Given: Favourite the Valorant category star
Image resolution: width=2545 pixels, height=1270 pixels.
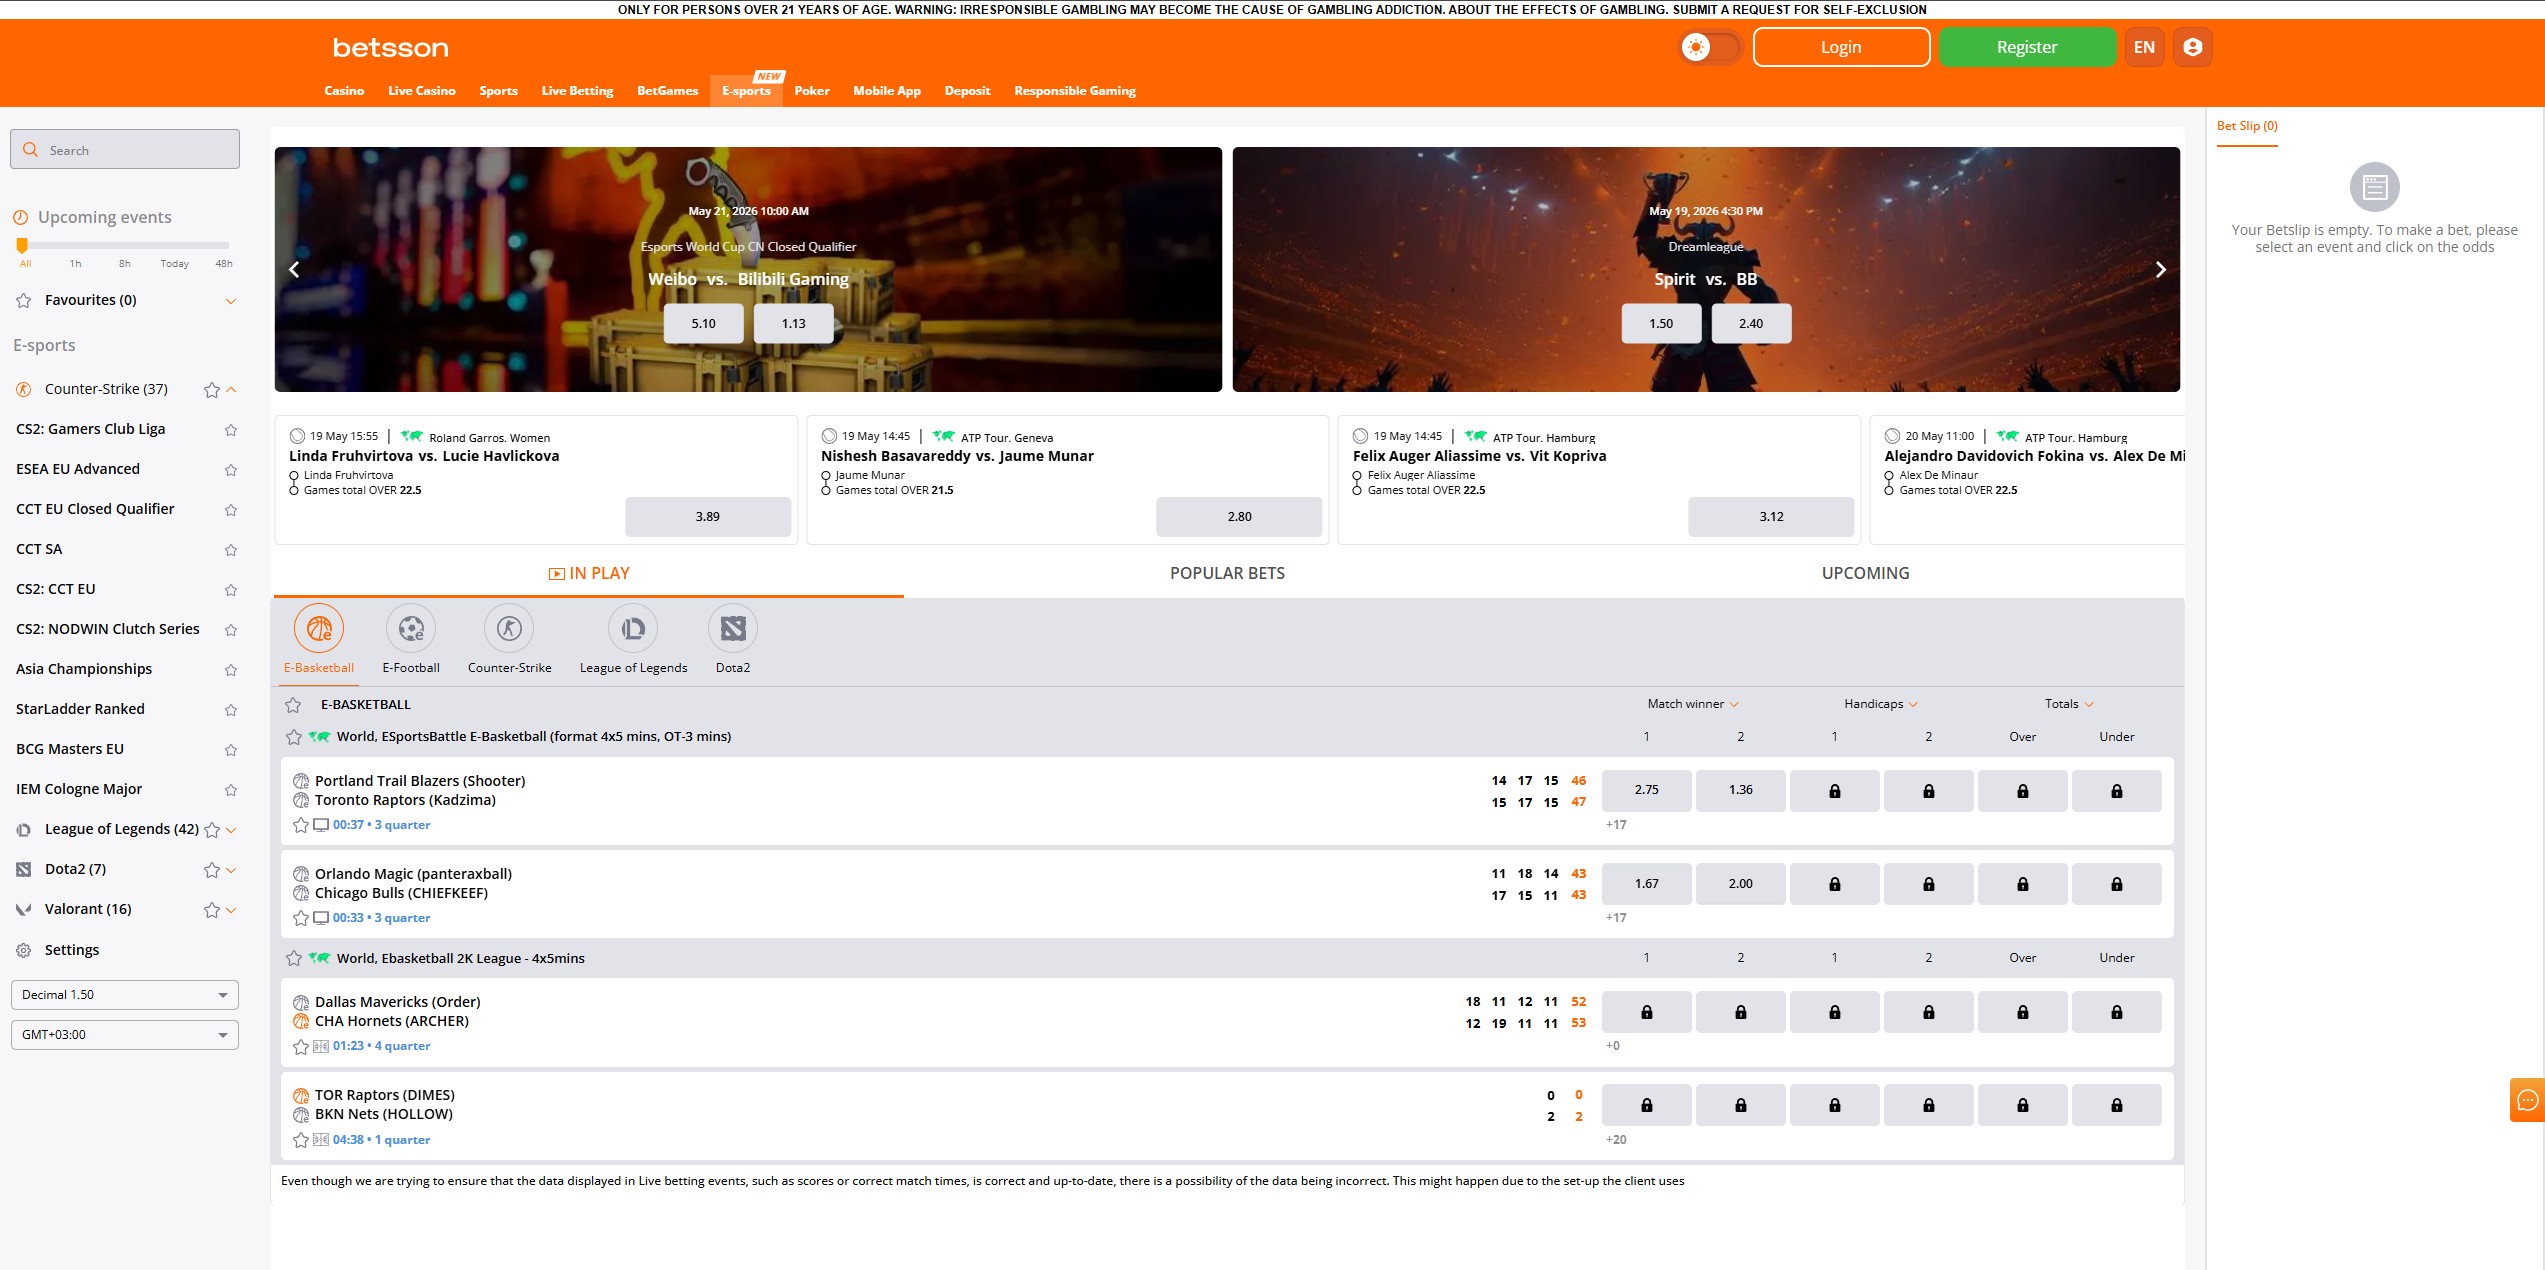Looking at the screenshot, I should [x=211, y=910].
